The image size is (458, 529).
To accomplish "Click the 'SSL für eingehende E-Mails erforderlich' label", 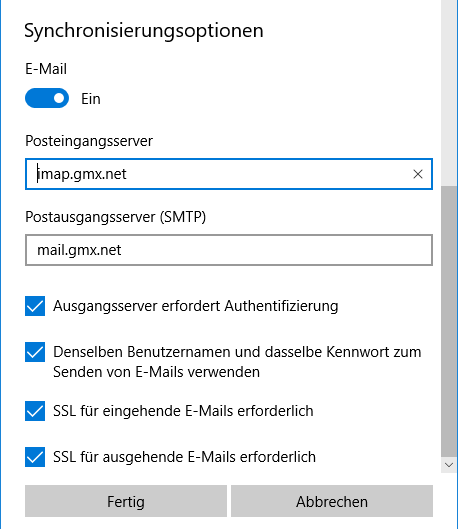I will [x=183, y=411].
